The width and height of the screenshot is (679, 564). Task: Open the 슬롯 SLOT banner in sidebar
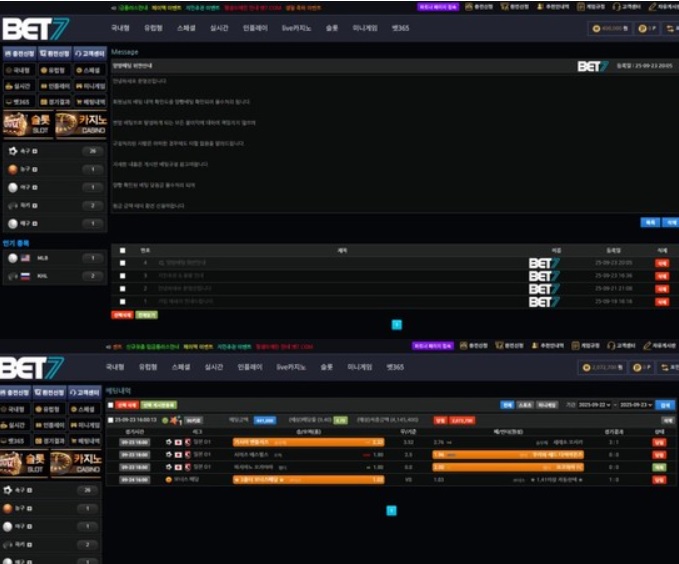(27, 124)
